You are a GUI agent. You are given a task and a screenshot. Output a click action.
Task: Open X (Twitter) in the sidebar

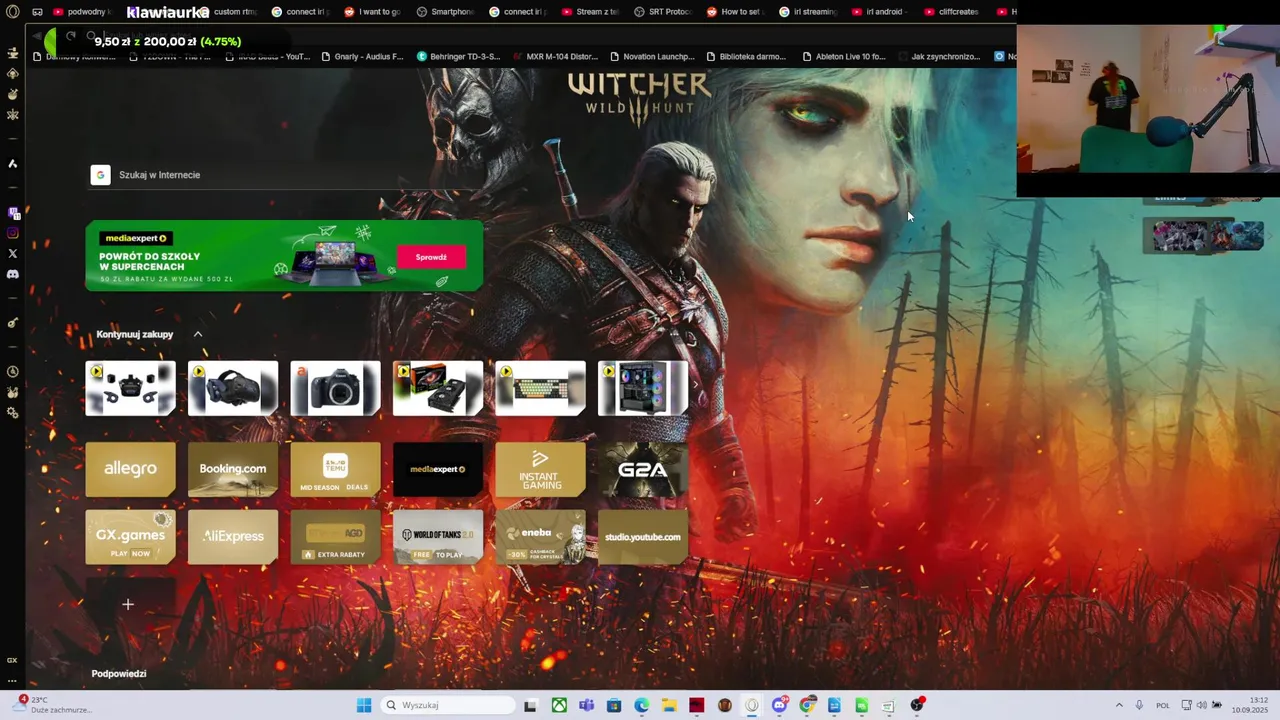click(x=12, y=254)
